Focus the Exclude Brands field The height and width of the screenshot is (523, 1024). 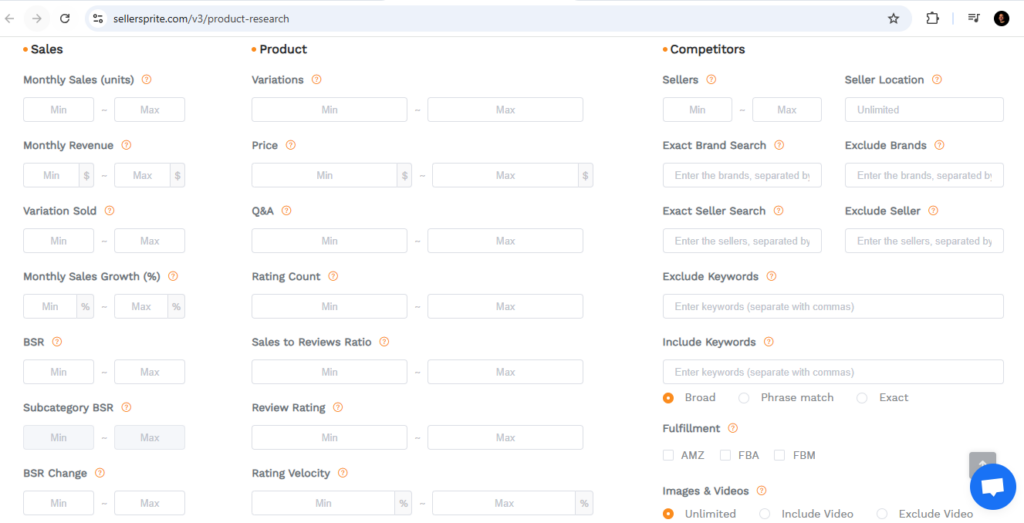click(924, 175)
